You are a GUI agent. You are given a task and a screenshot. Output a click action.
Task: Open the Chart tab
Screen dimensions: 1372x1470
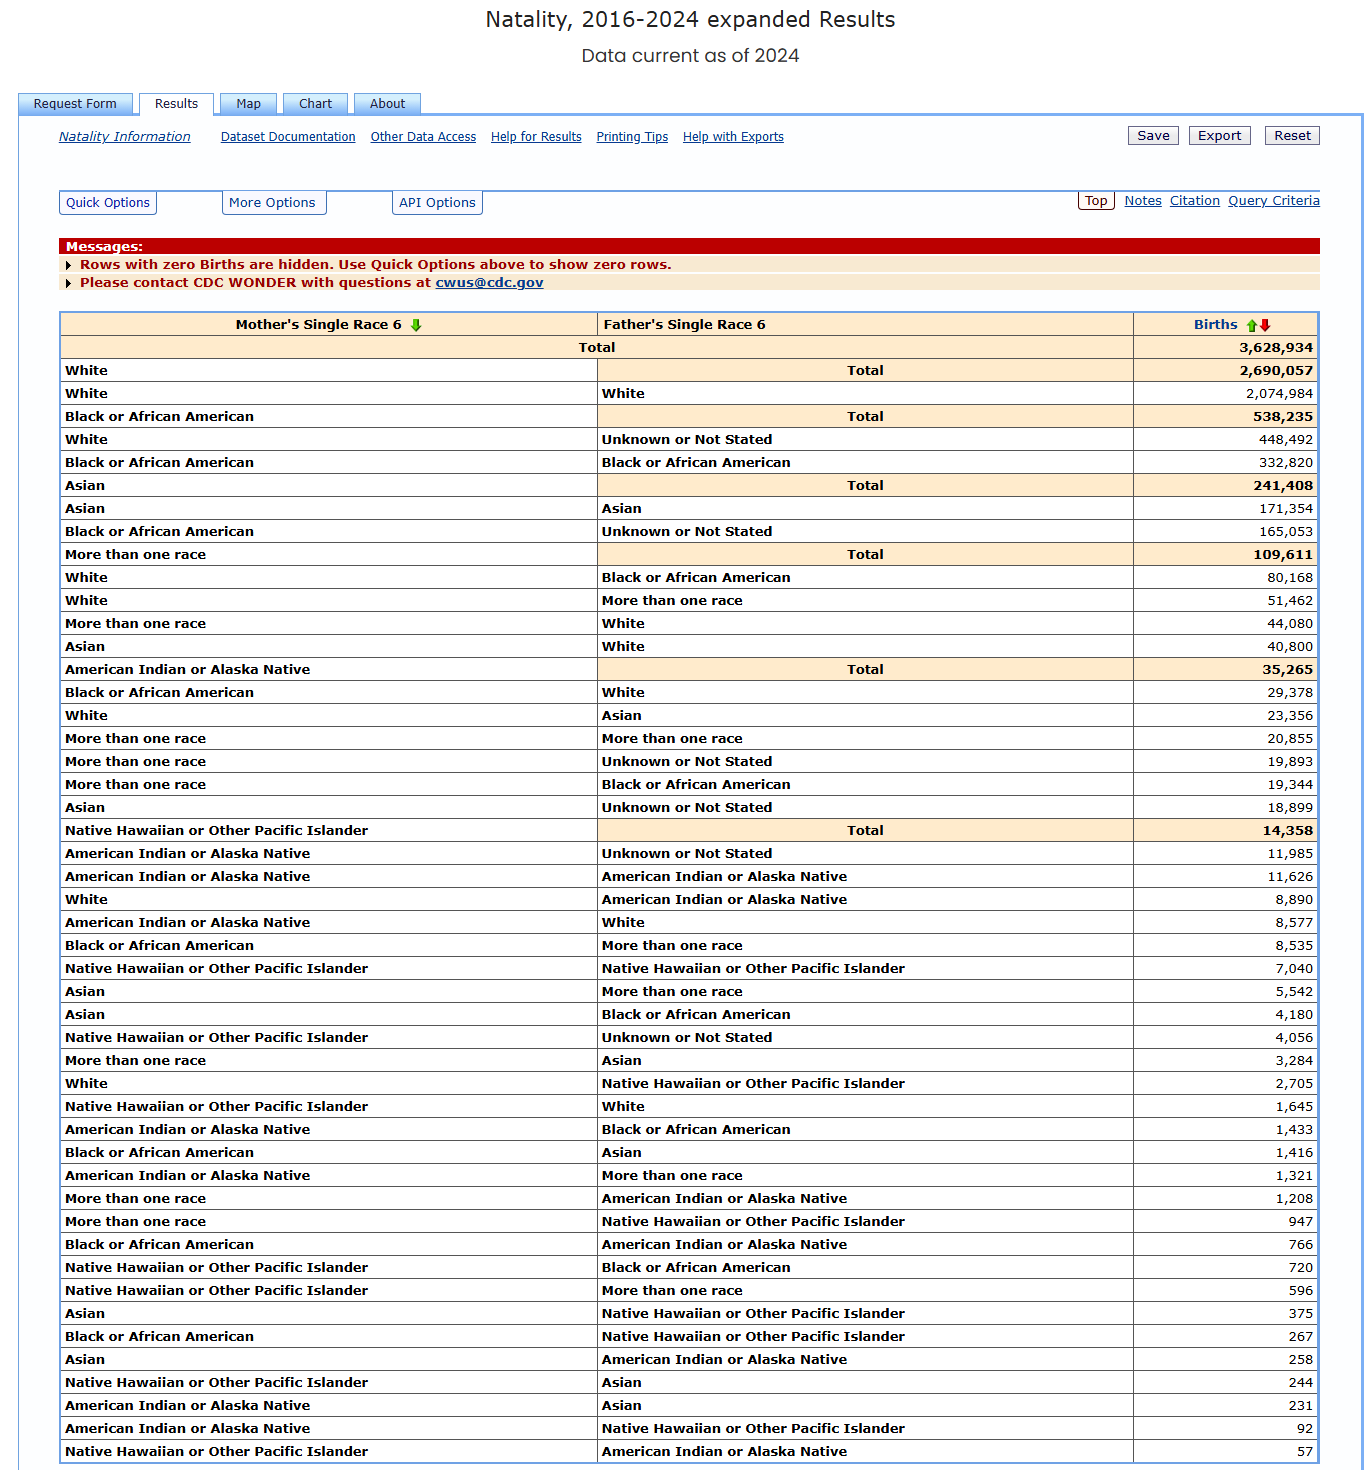315,104
